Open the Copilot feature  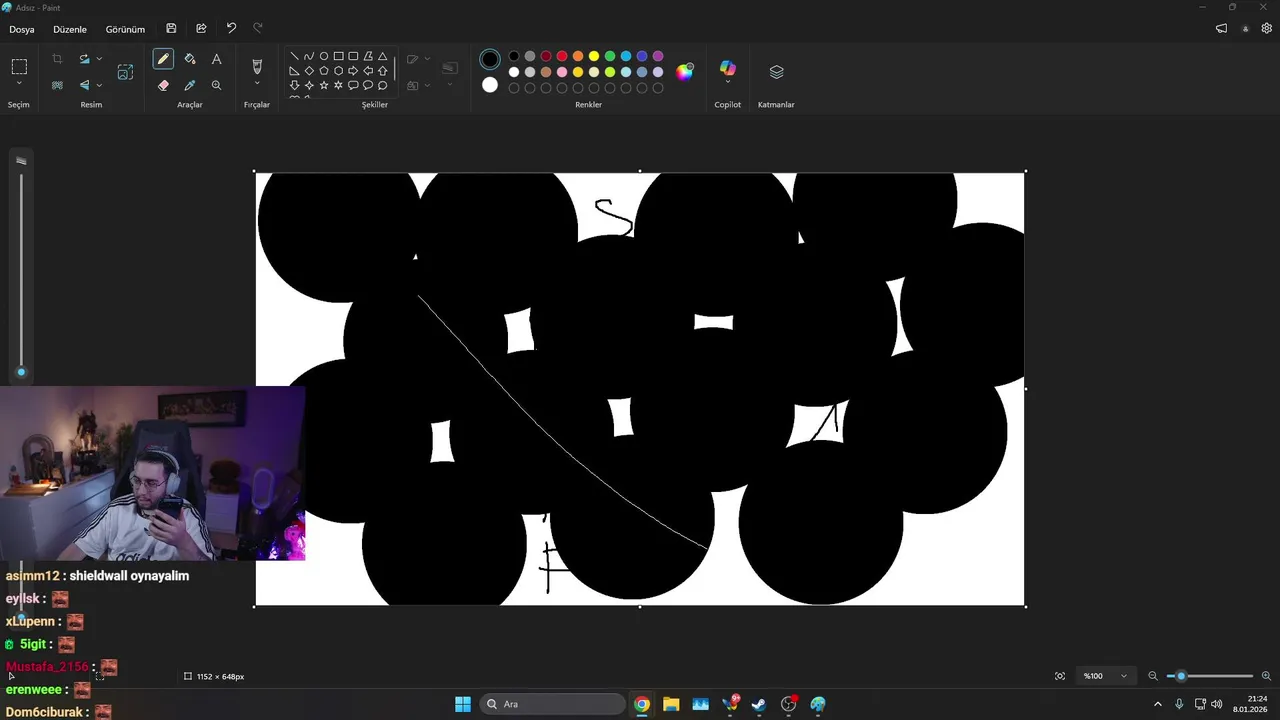click(x=728, y=68)
